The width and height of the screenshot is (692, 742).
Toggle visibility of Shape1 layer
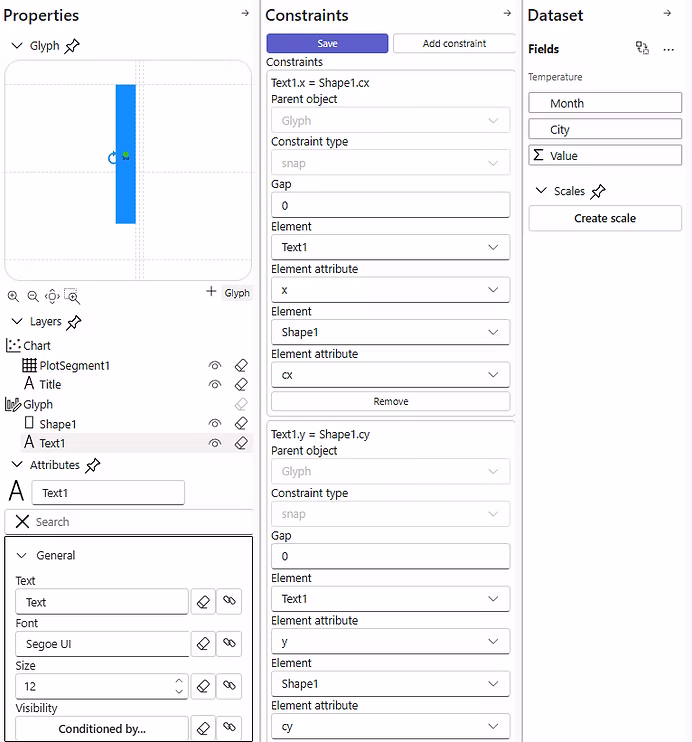click(x=215, y=423)
